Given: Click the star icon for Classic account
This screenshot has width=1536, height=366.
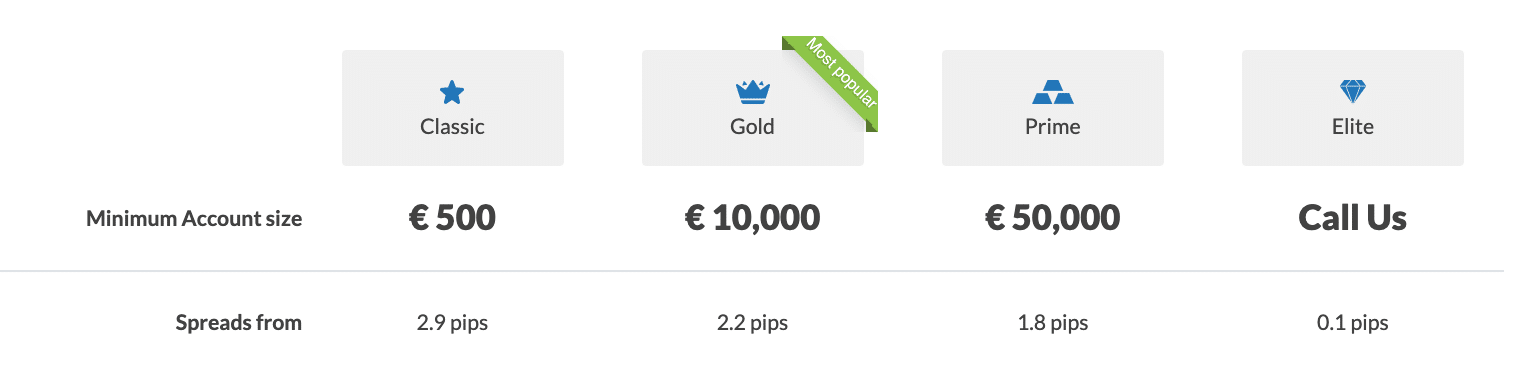Looking at the screenshot, I should [x=452, y=93].
